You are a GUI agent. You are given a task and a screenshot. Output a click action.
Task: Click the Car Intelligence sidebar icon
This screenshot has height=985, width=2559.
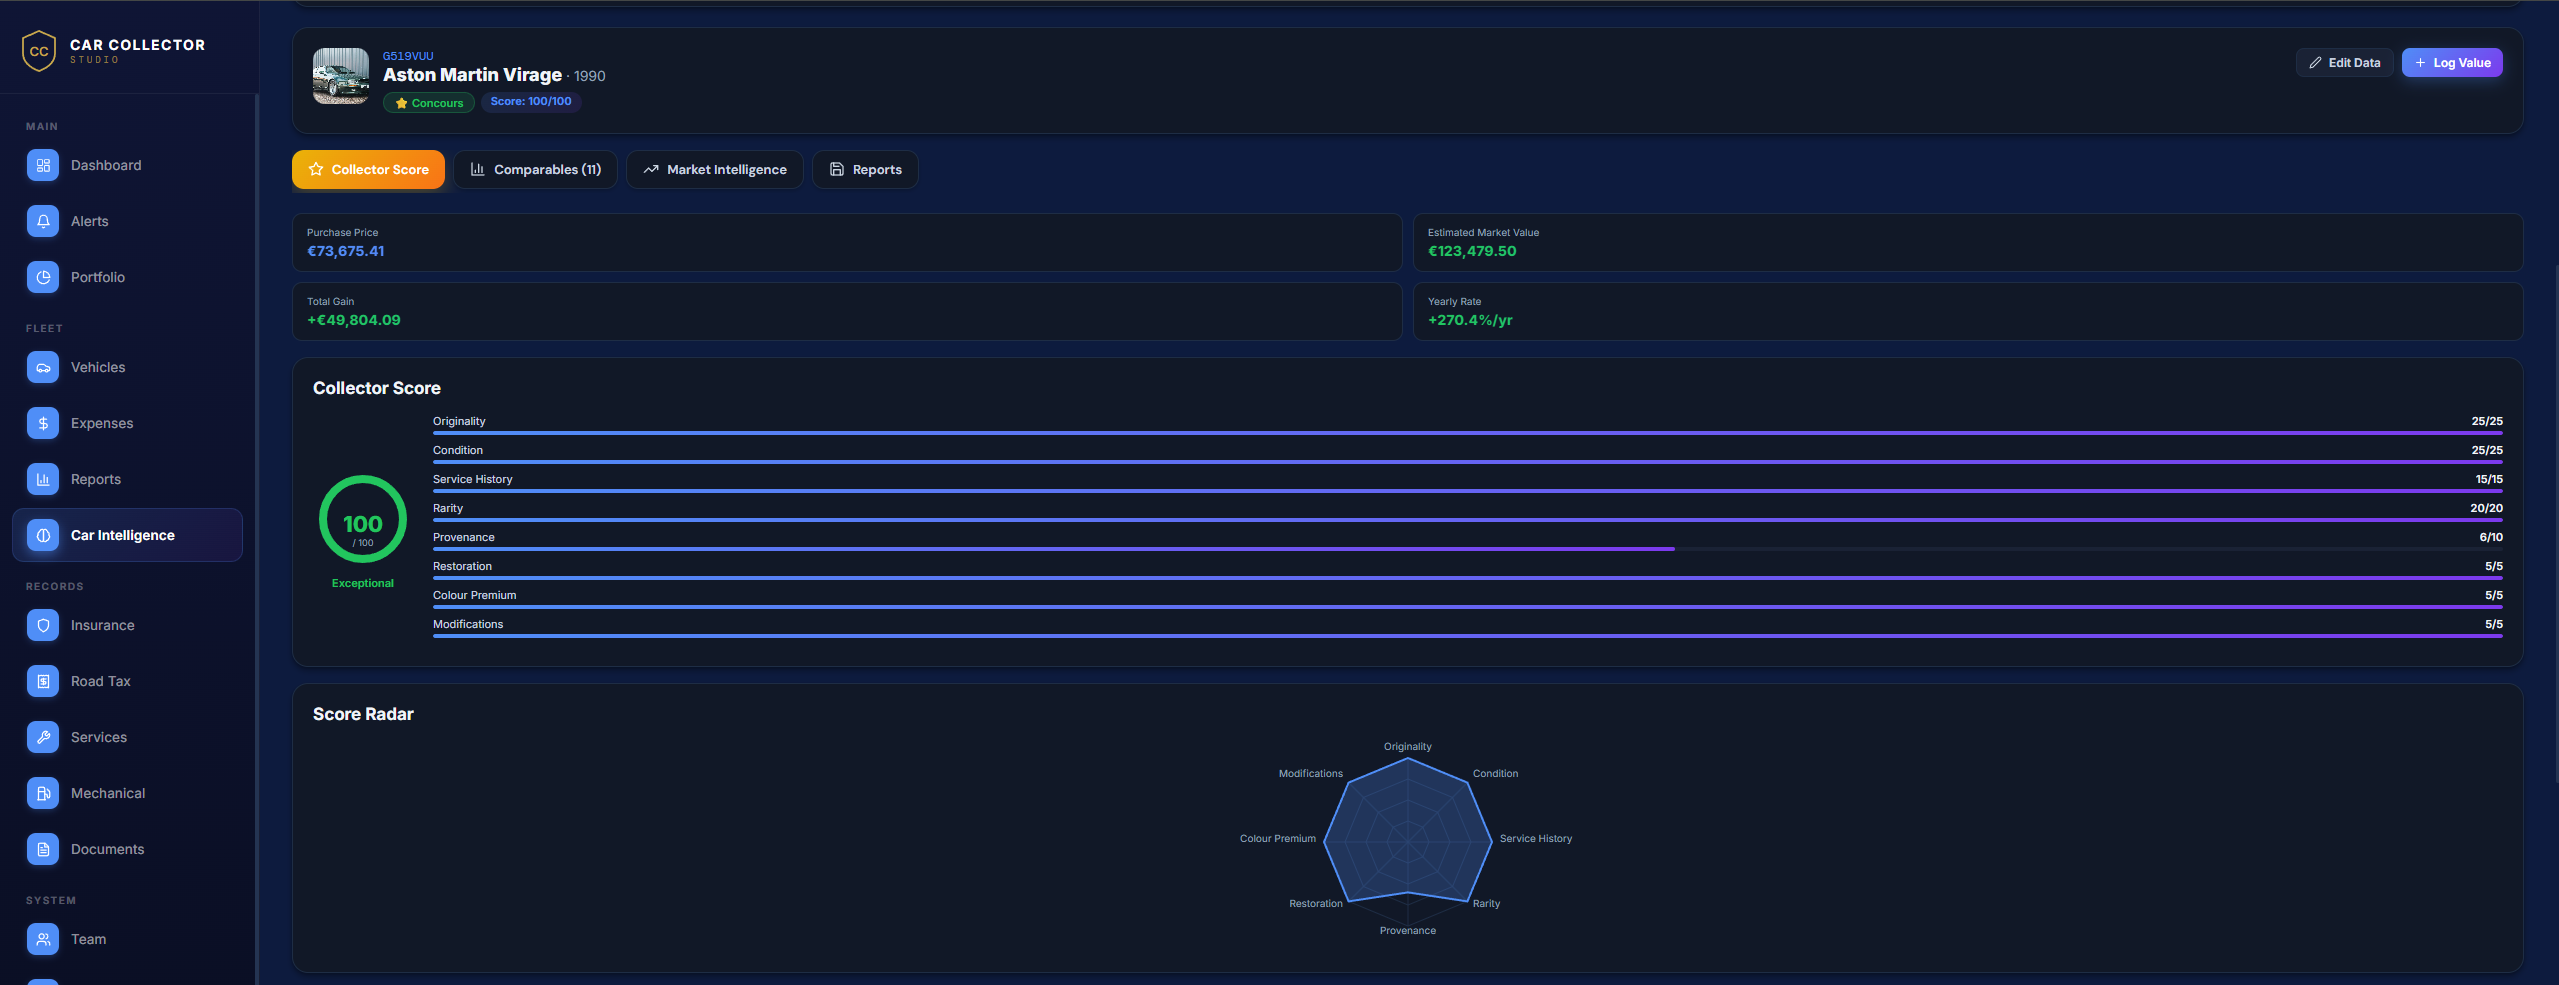[x=43, y=535]
